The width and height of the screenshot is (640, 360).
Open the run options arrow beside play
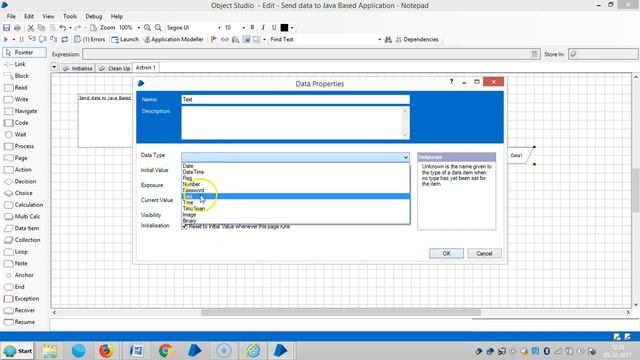pyautogui.click(x=13, y=40)
